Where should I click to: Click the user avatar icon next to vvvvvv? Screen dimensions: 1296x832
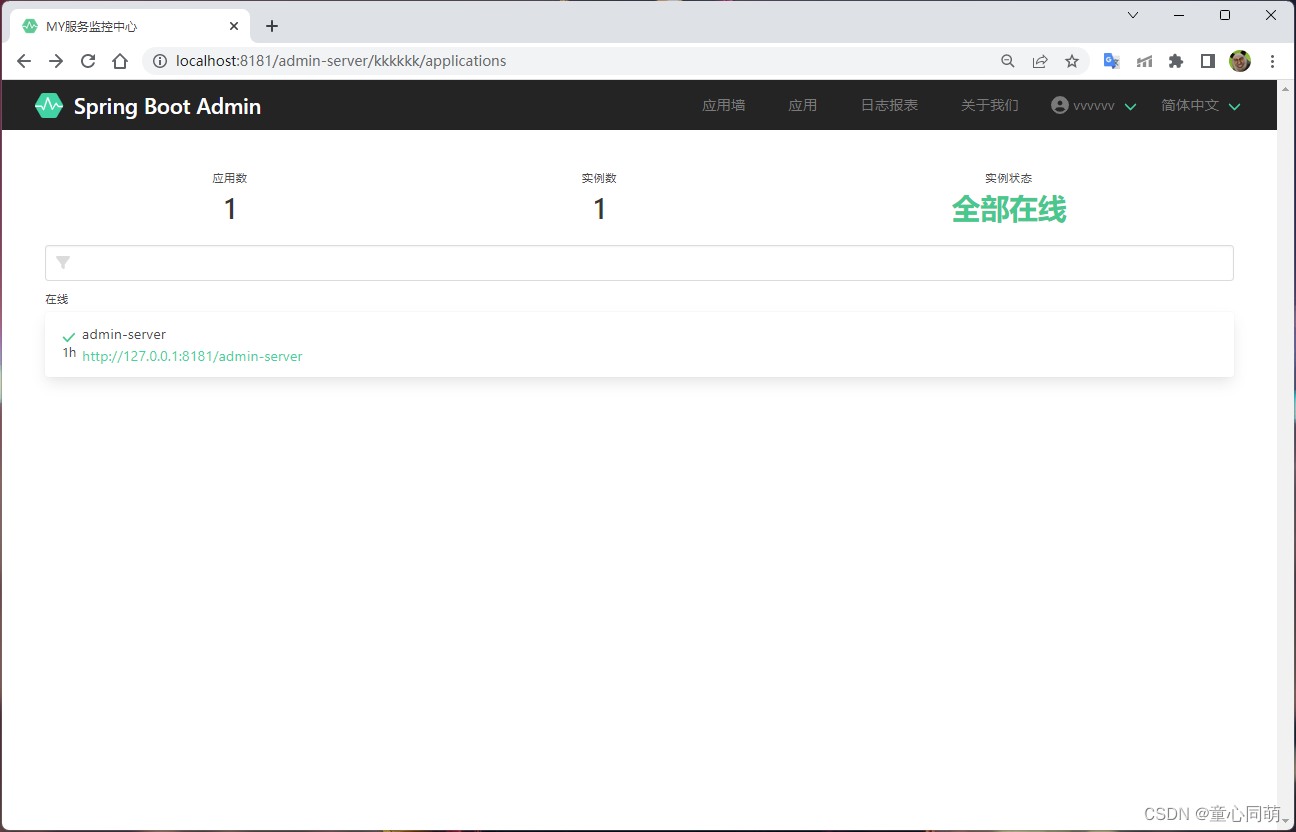[1058, 104]
